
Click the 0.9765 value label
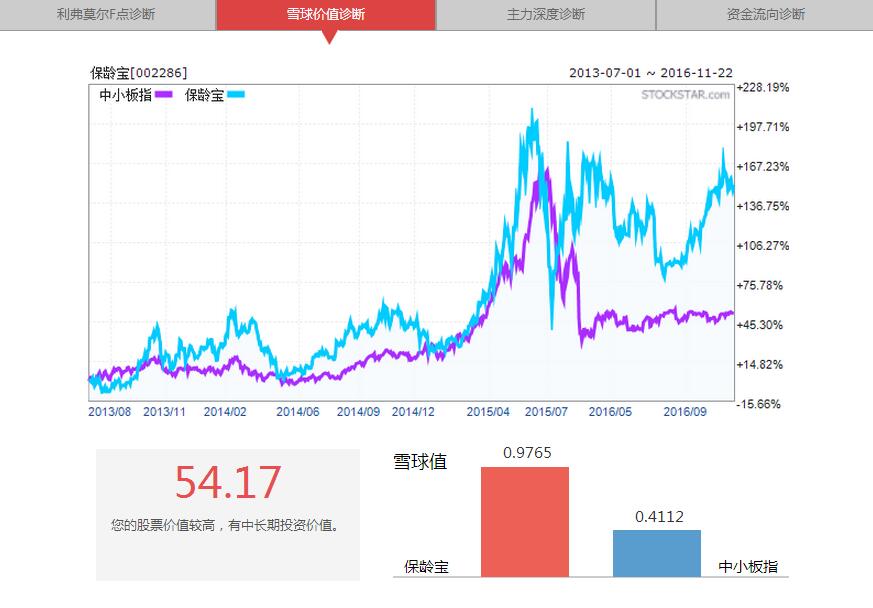pos(527,453)
